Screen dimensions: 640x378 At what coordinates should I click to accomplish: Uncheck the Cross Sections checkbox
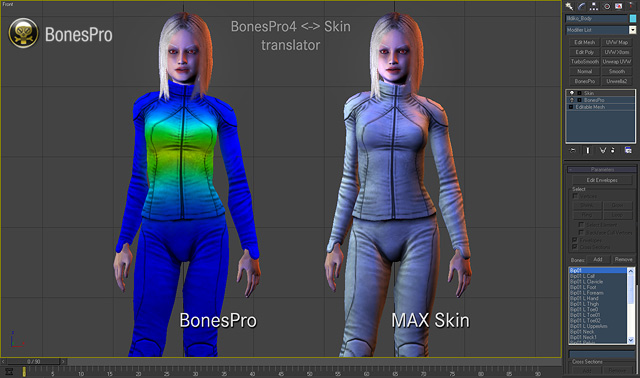click(575, 247)
